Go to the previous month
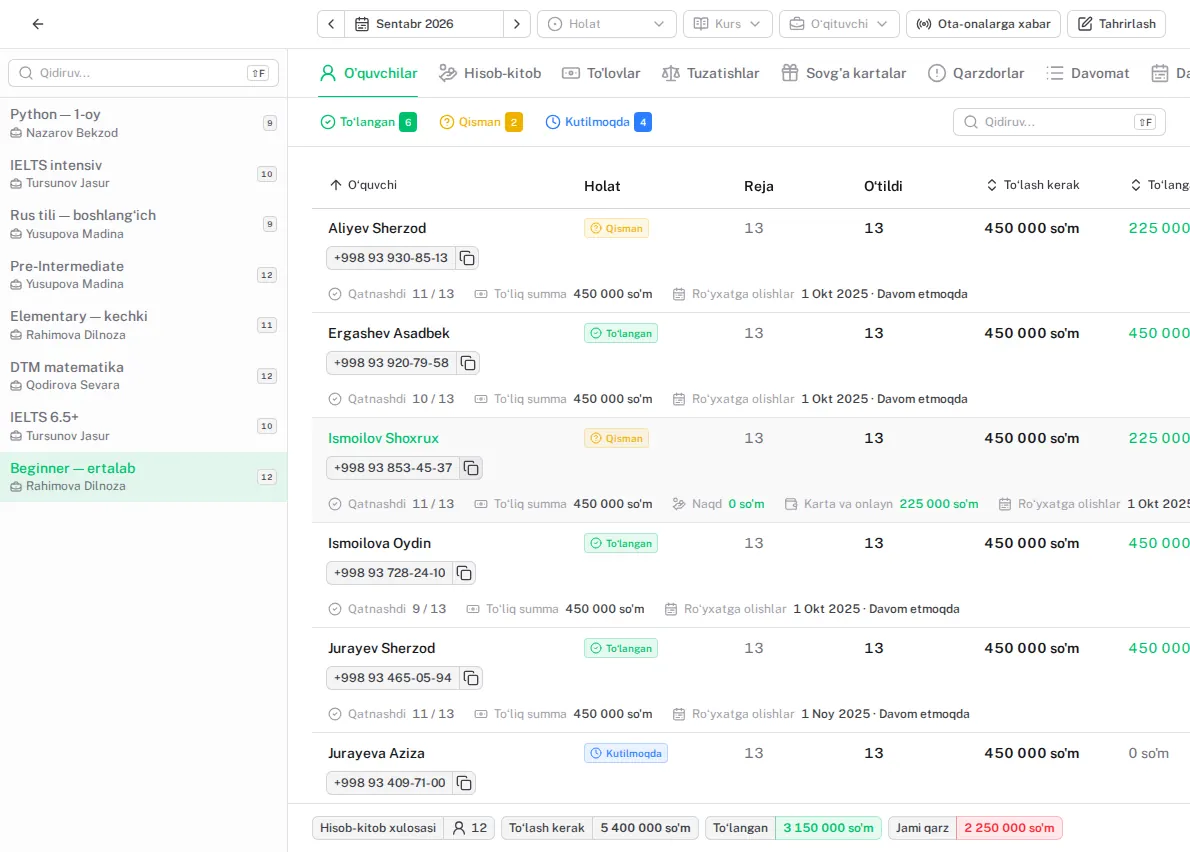Viewport: 1190px width, 852px height. (331, 24)
